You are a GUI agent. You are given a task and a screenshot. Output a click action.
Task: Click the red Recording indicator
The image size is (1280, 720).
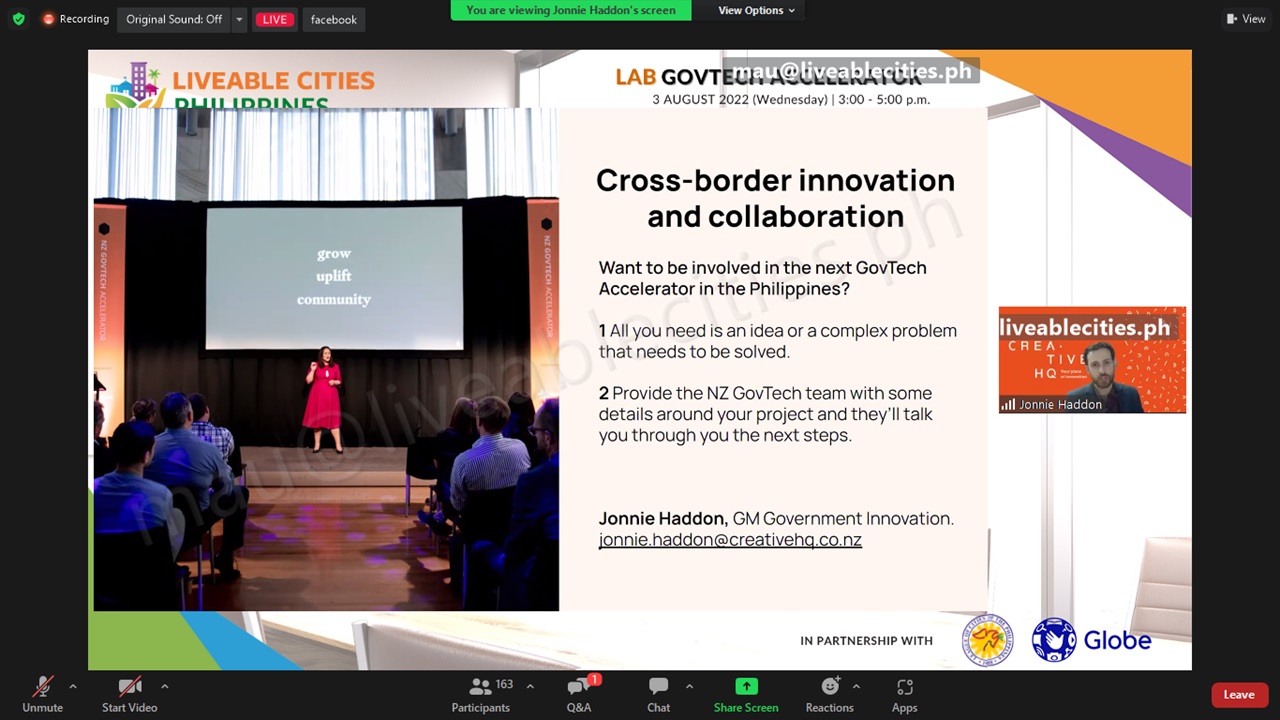[x=75, y=19]
